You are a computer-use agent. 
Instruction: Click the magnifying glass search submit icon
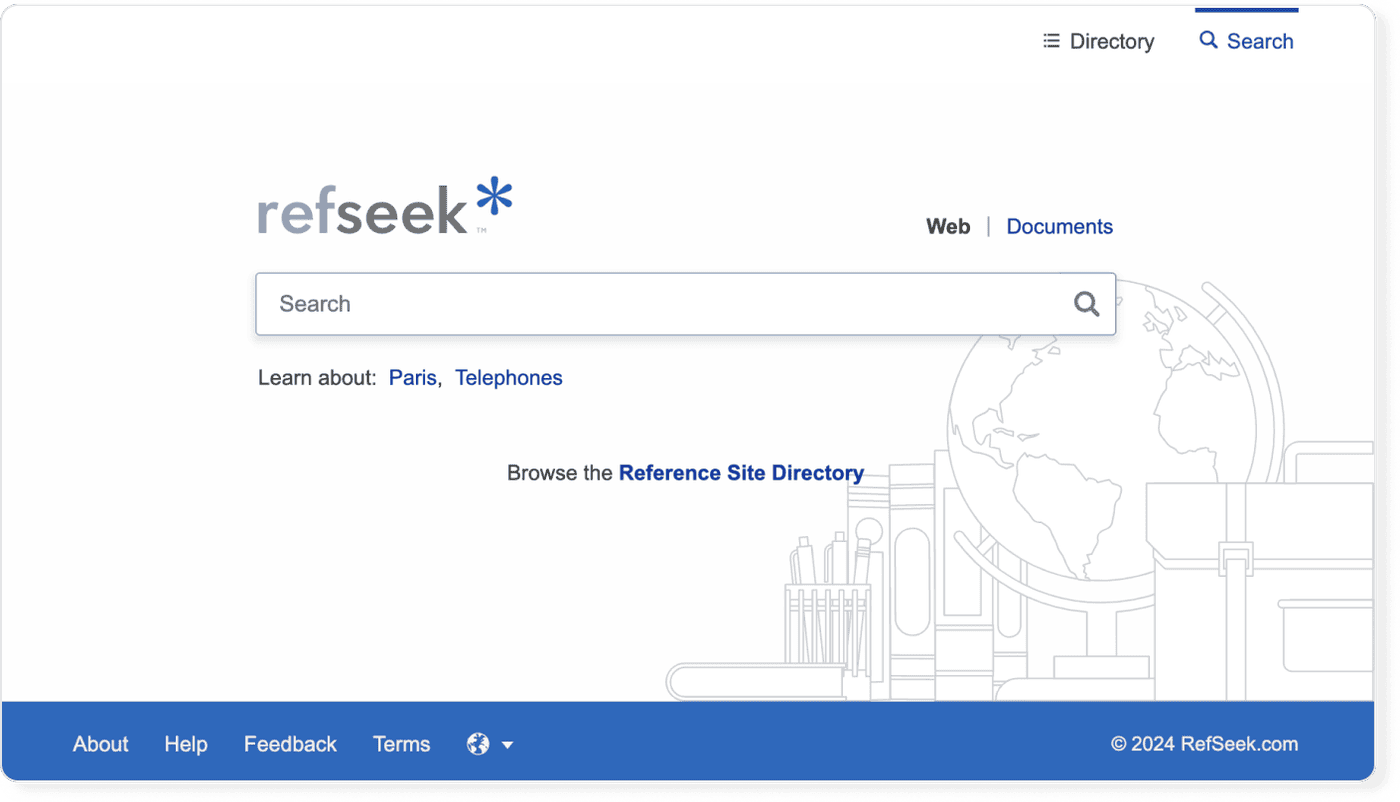pyautogui.click(x=1086, y=304)
